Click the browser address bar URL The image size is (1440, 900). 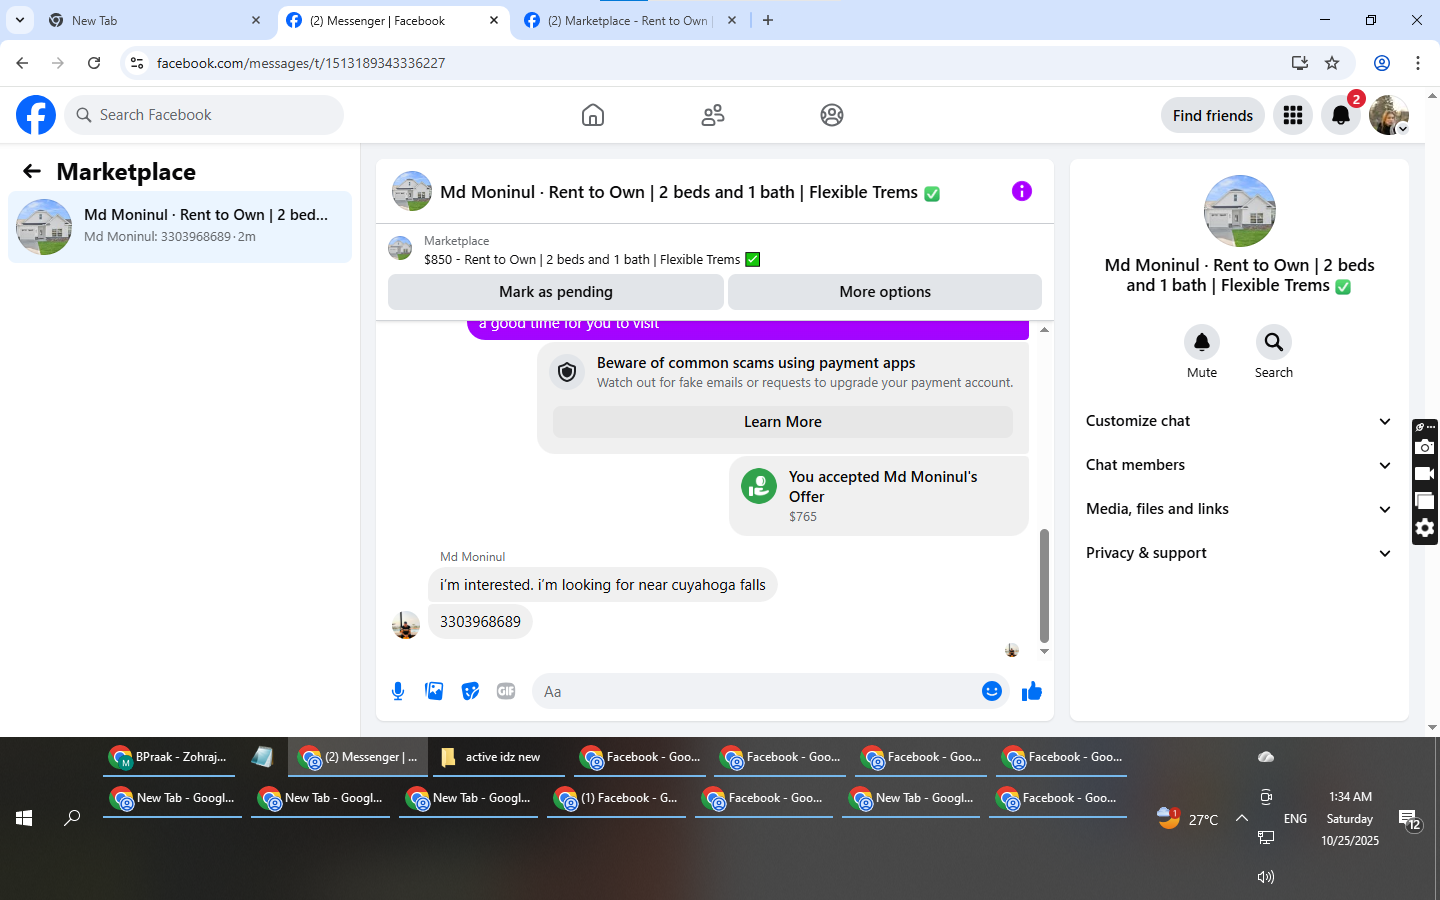pos(301,63)
